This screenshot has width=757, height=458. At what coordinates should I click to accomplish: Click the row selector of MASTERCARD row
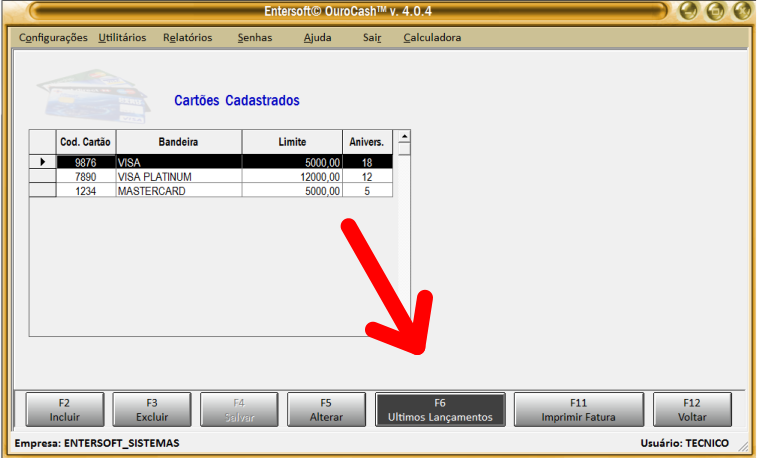tap(42, 191)
